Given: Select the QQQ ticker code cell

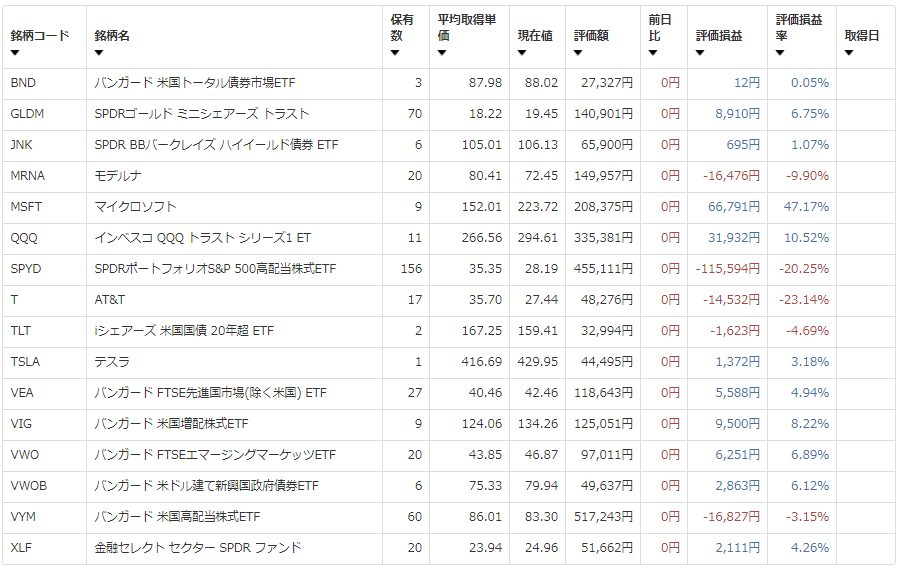Looking at the screenshot, I should [45, 239].
